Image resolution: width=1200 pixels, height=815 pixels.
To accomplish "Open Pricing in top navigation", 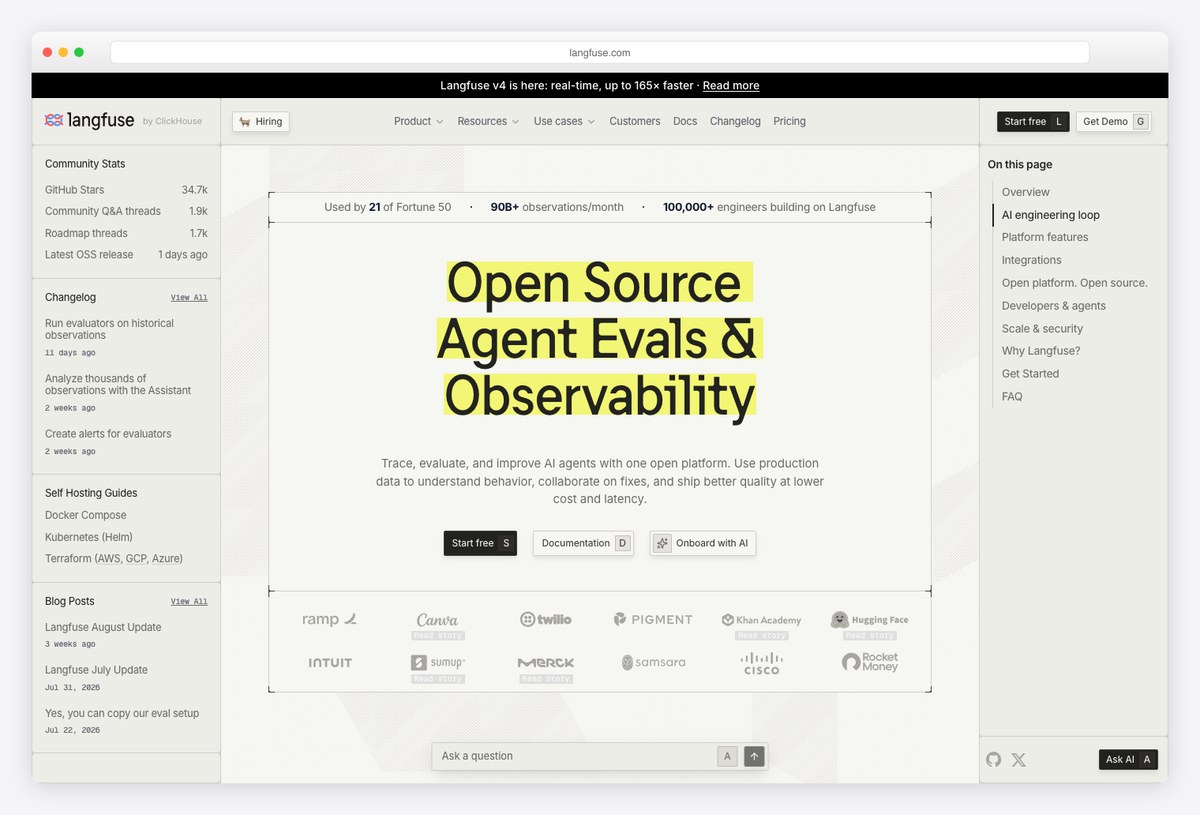I will [789, 121].
